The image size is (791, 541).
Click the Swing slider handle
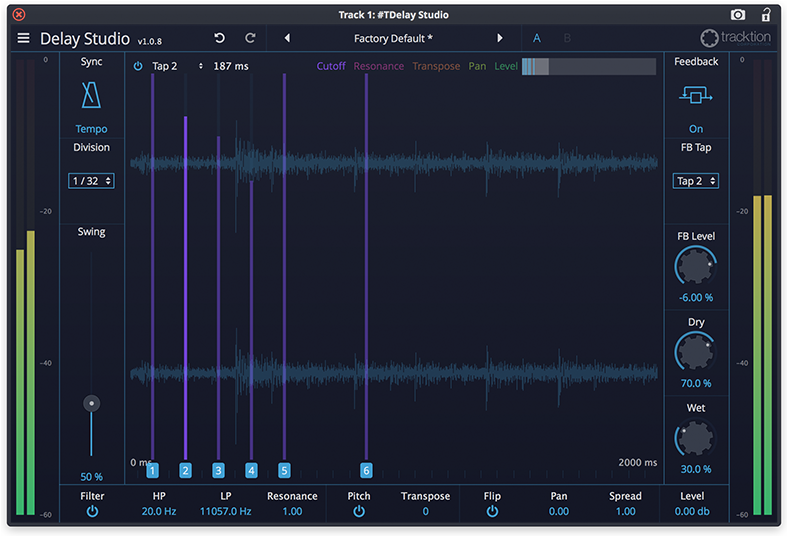coord(91,403)
